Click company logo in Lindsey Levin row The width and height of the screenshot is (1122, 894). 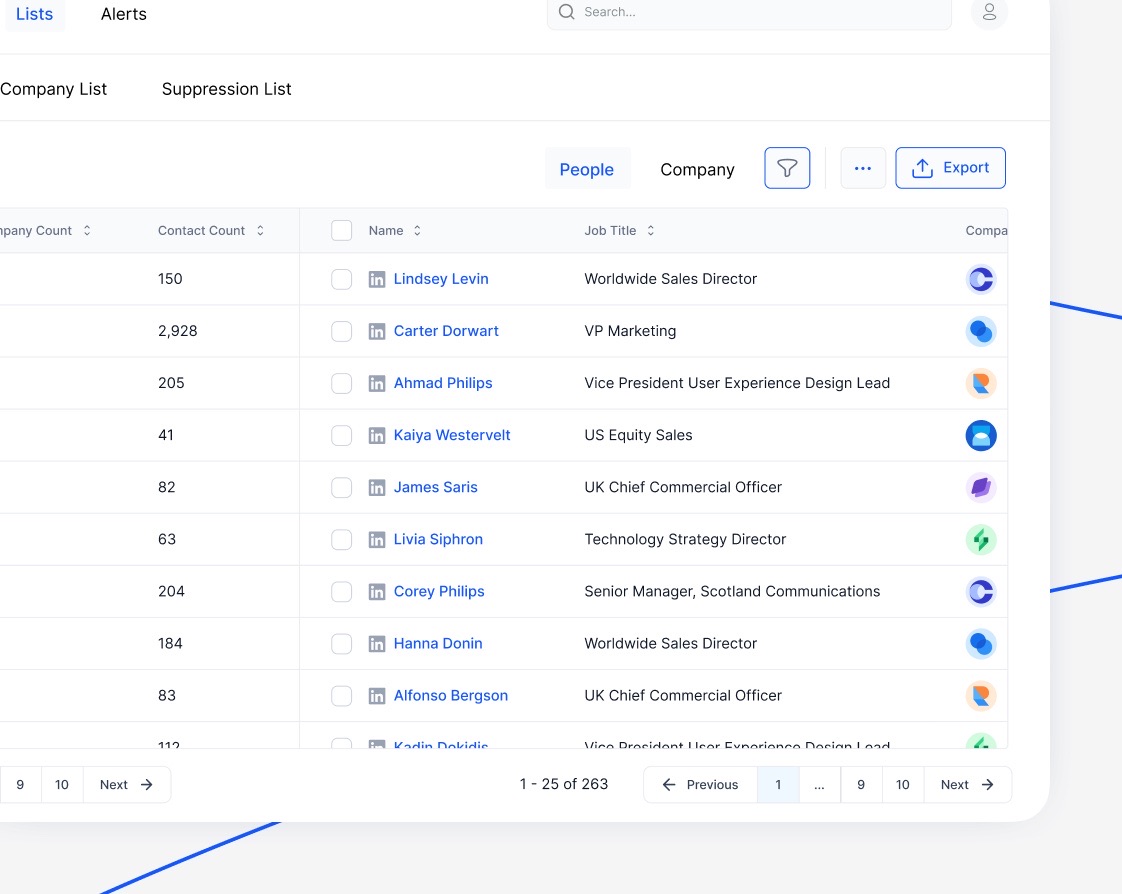pos(981,279)
